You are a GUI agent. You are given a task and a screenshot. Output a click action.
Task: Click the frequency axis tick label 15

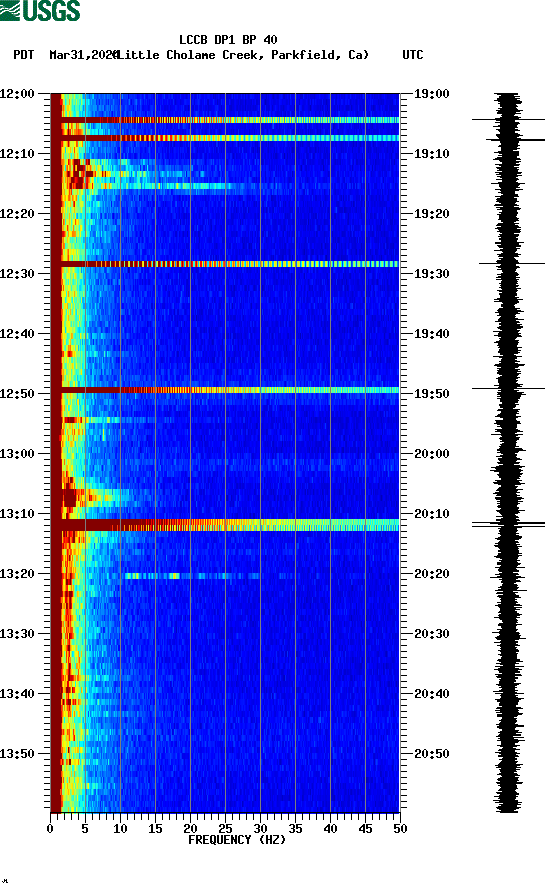point(155,829)
